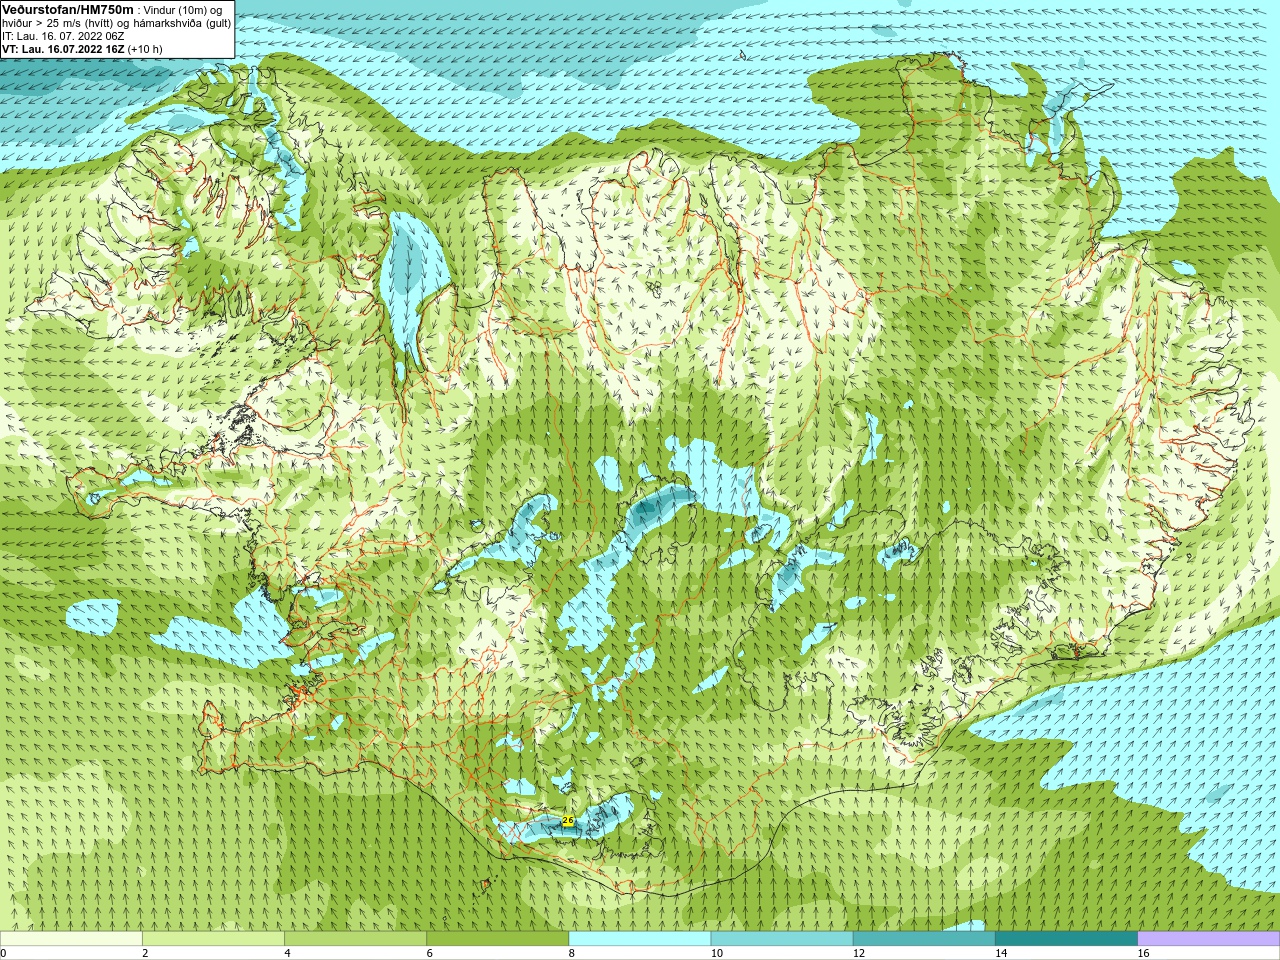Select the dark teal 14–16 m/s legend swatch
The image size is (1280, 960).
point(1067,939)
